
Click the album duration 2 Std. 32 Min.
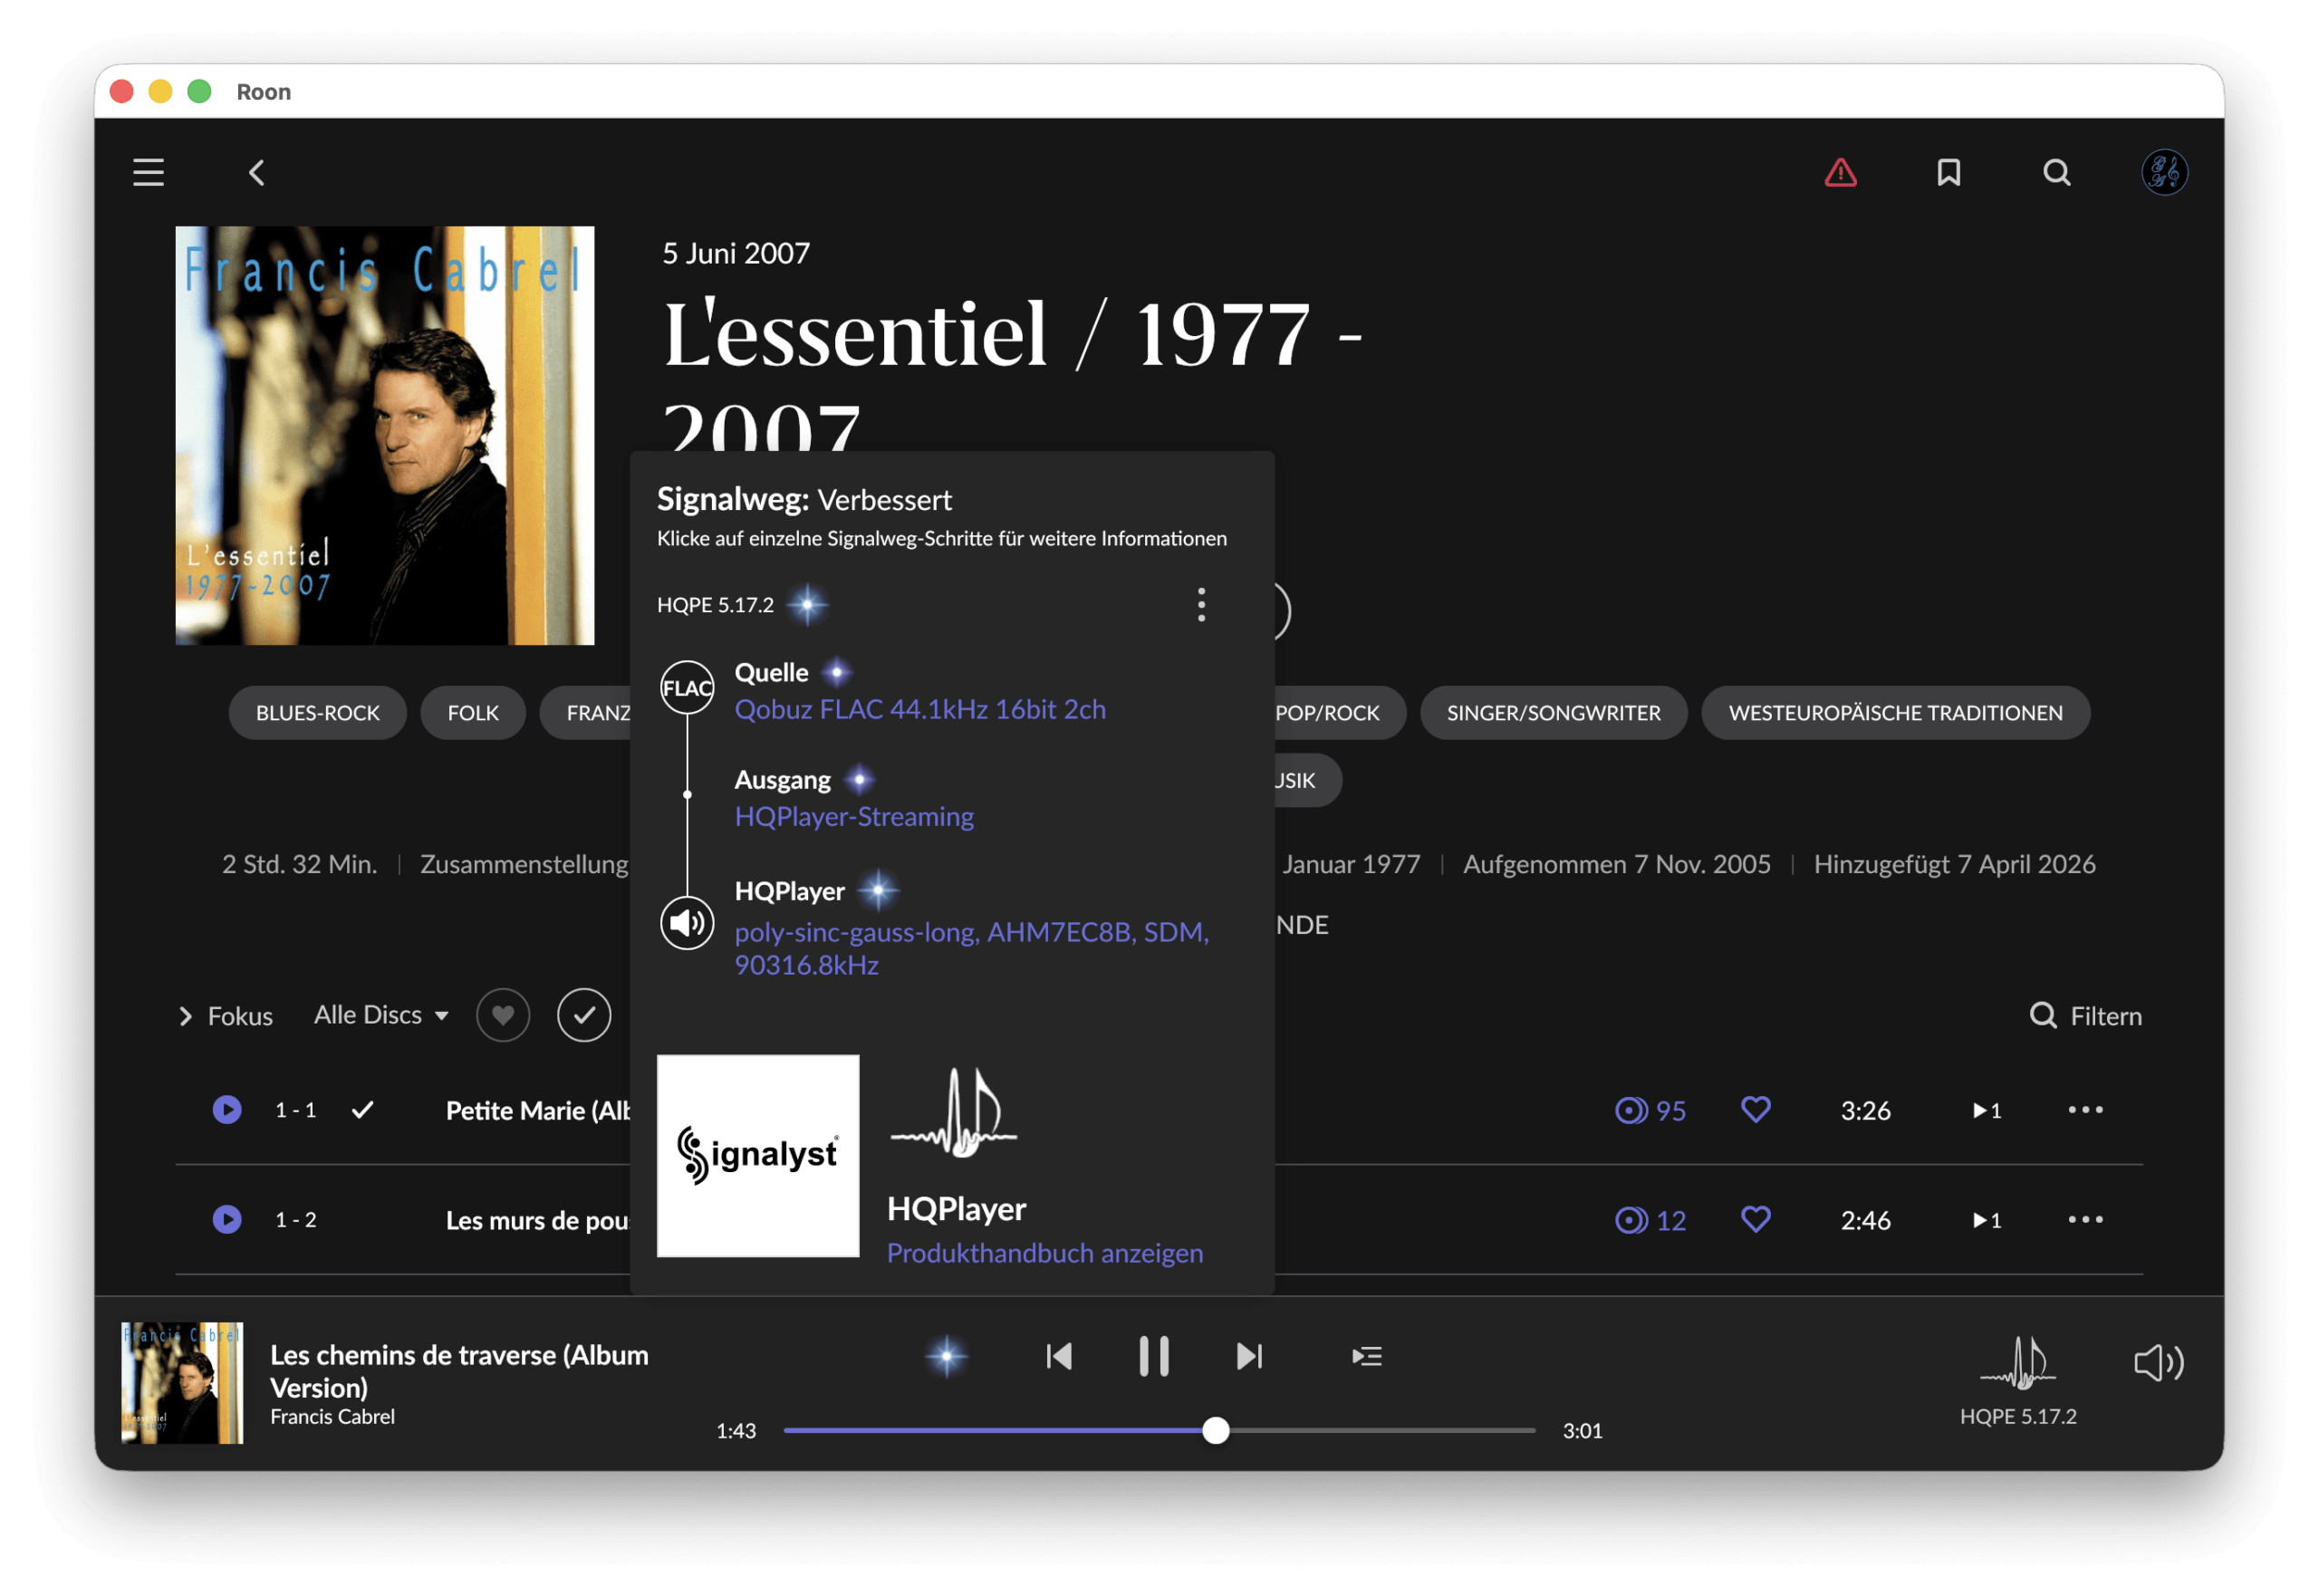click(299, 864)
